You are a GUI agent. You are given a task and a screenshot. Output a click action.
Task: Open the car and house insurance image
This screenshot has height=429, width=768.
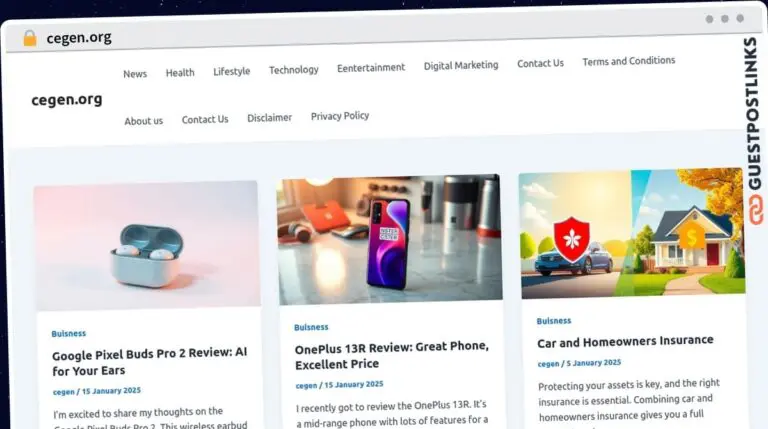632,233
